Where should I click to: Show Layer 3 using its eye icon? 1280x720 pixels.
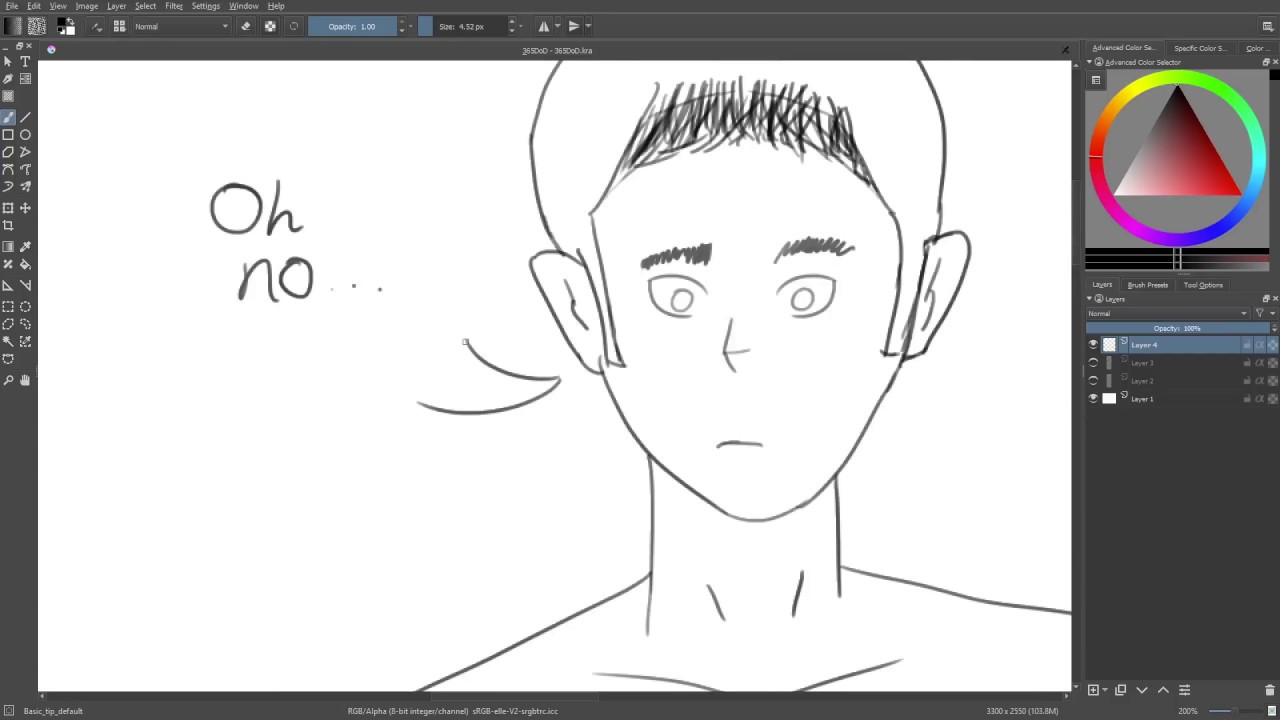[x=1093, y=363]
